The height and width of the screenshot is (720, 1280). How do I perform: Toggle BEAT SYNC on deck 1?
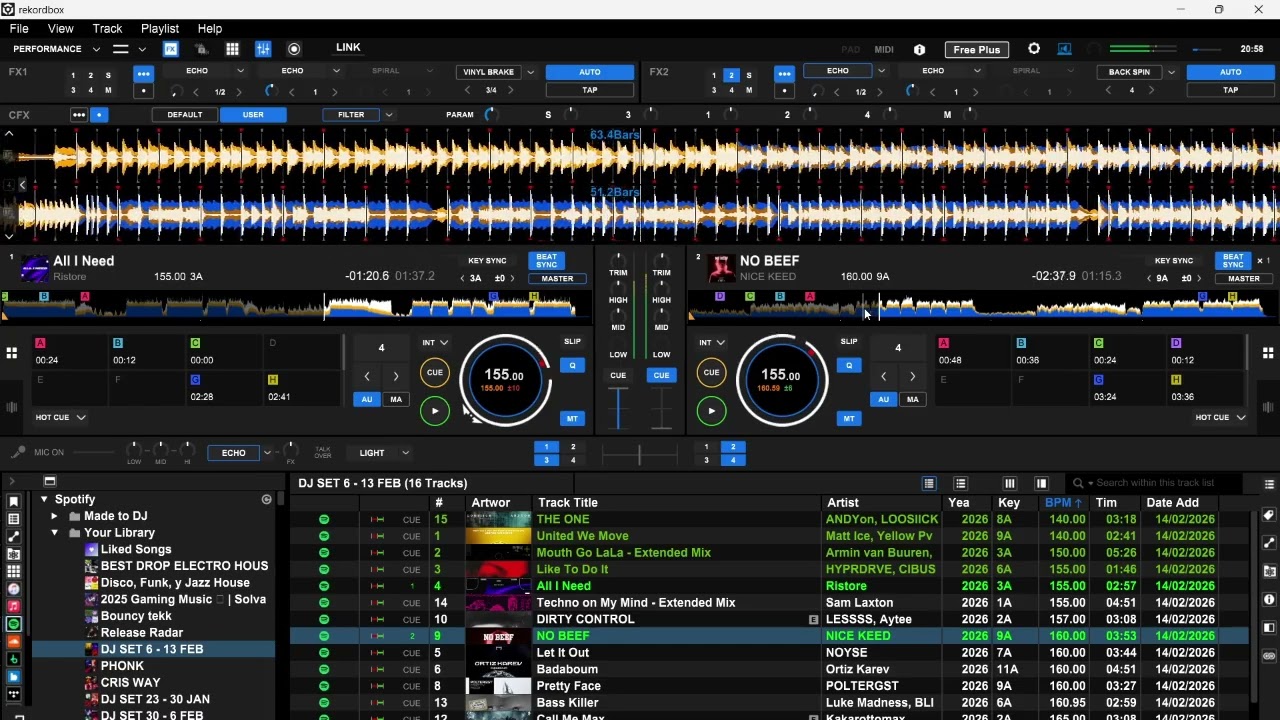coord(546,261)
